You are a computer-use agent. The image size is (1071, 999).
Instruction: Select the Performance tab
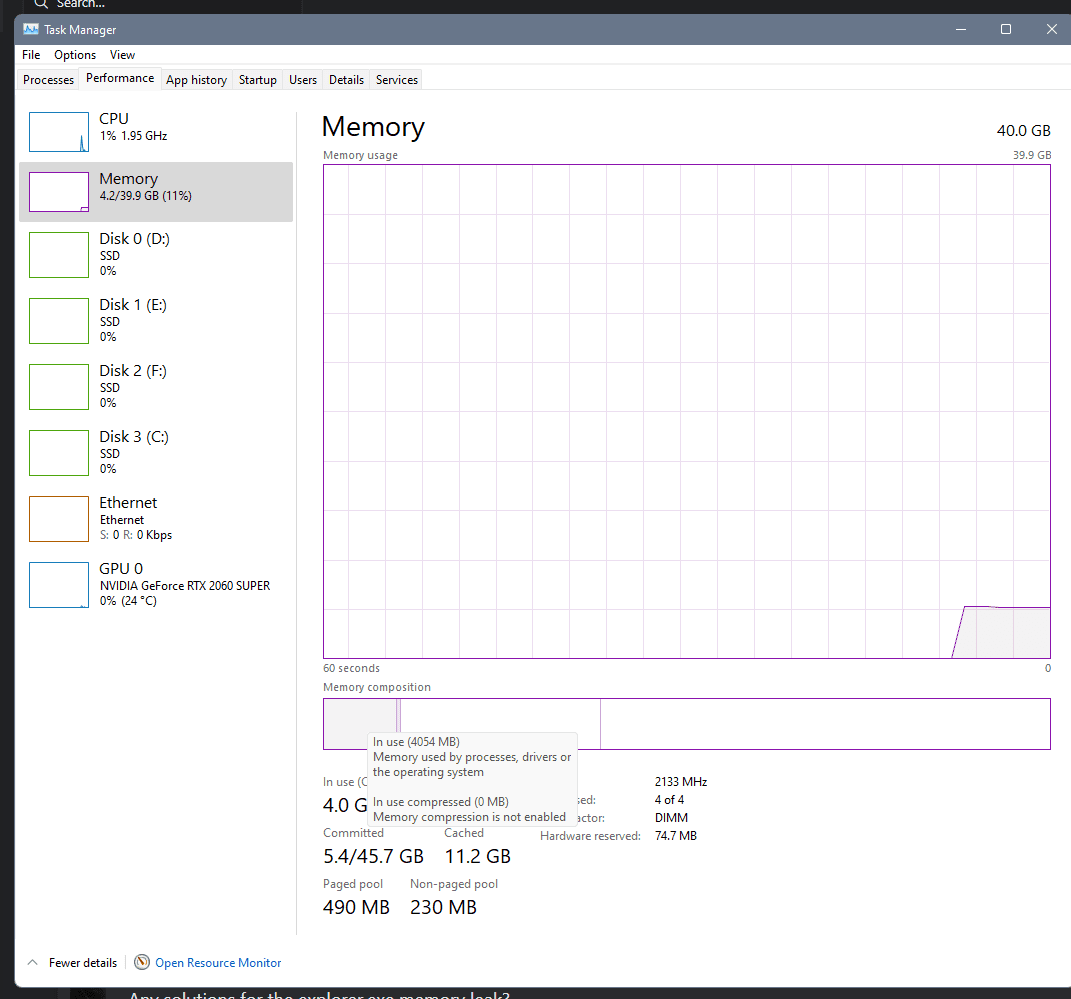coord(120,79)
